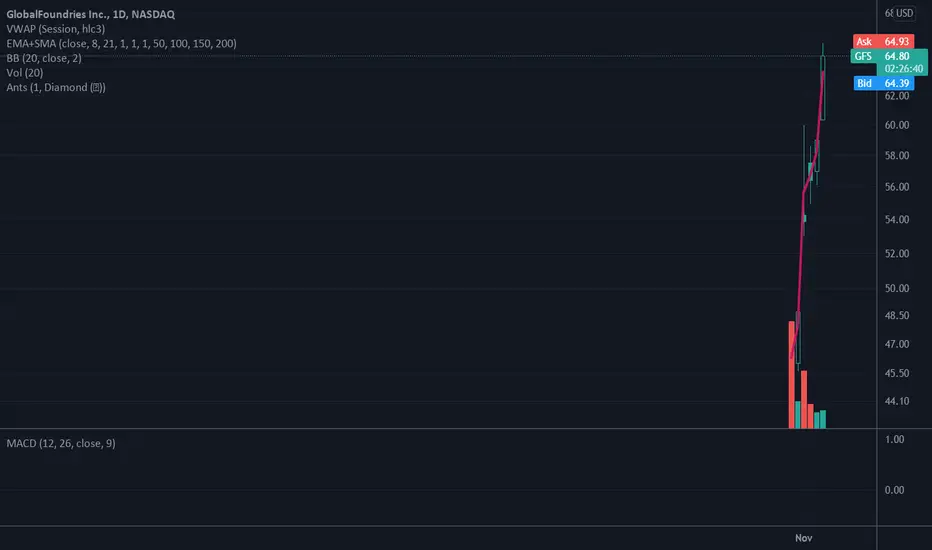
Task: Click the red Ask 64.93 price tag
Action: (883, 41)
